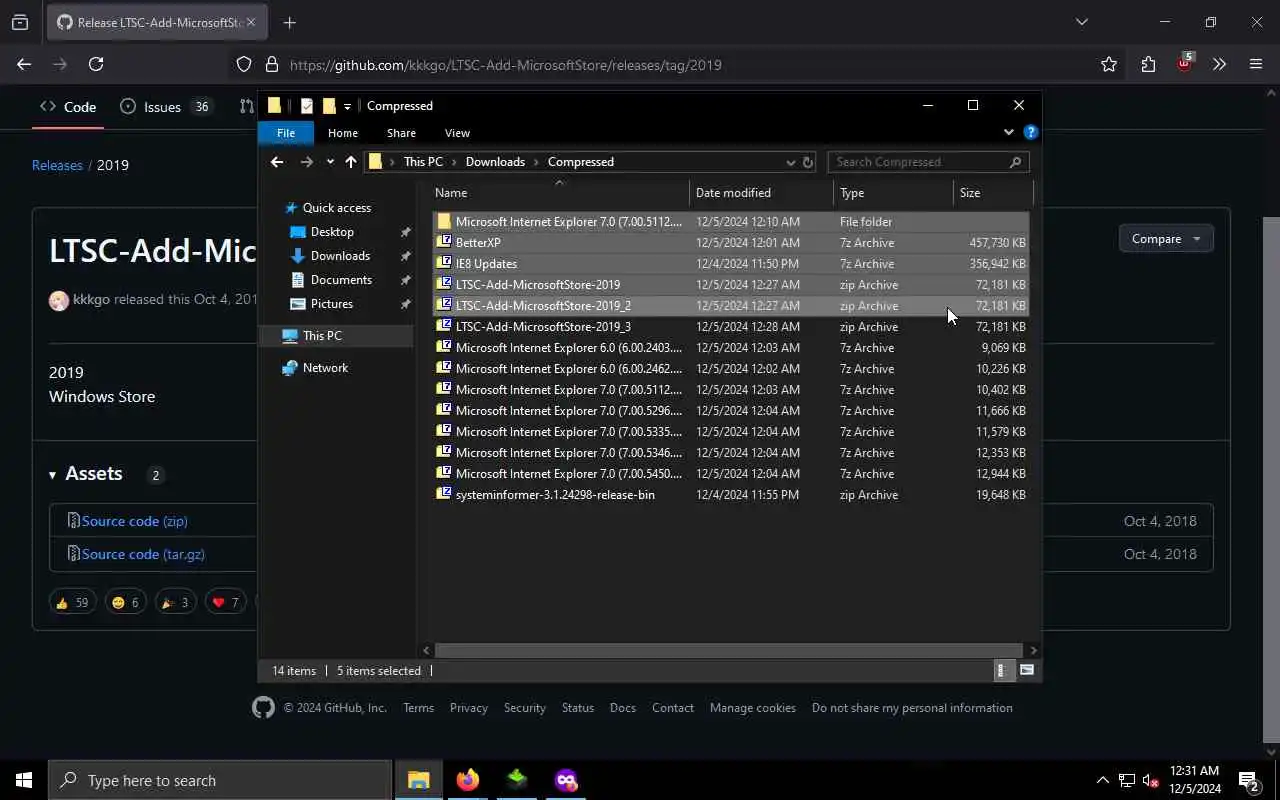Image resolution: width=1280 pixels, height=800 pixels.
Task: Click New folder icon in quick access toolbar
Action: pos(329,106)
